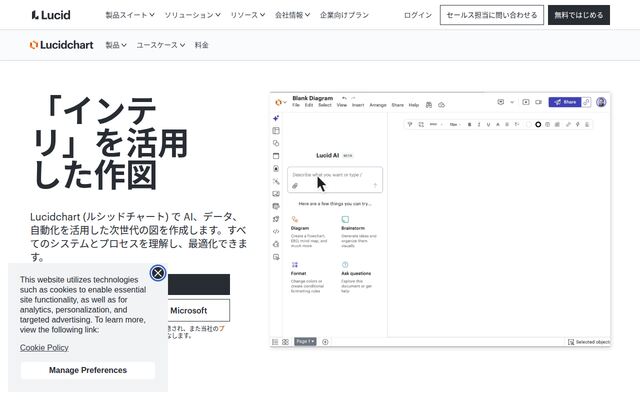
Task: Open the Lucid AI sparkle panel icon
Action: pyautogui.click(x=276, y=118)
